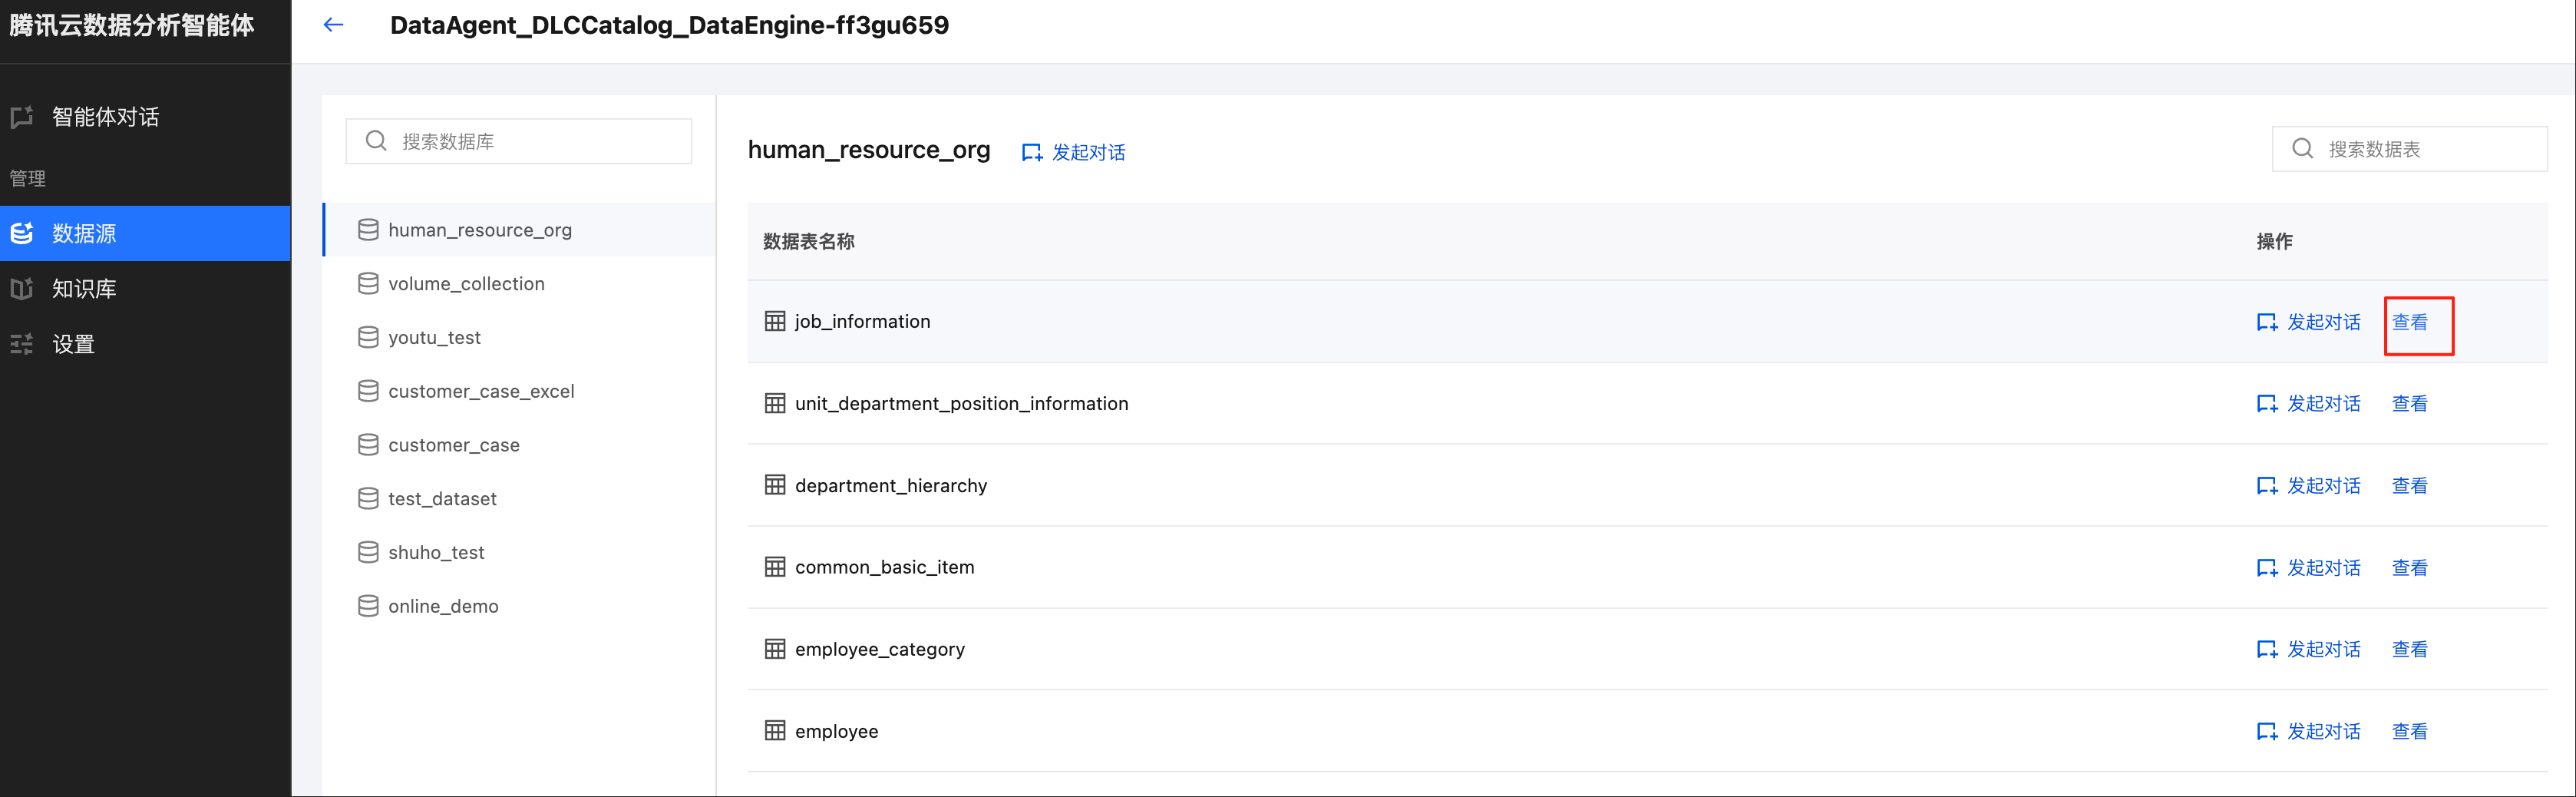Click 查看 for employee_category
Screen dimensions: 2576x797
pos(2409,650)
